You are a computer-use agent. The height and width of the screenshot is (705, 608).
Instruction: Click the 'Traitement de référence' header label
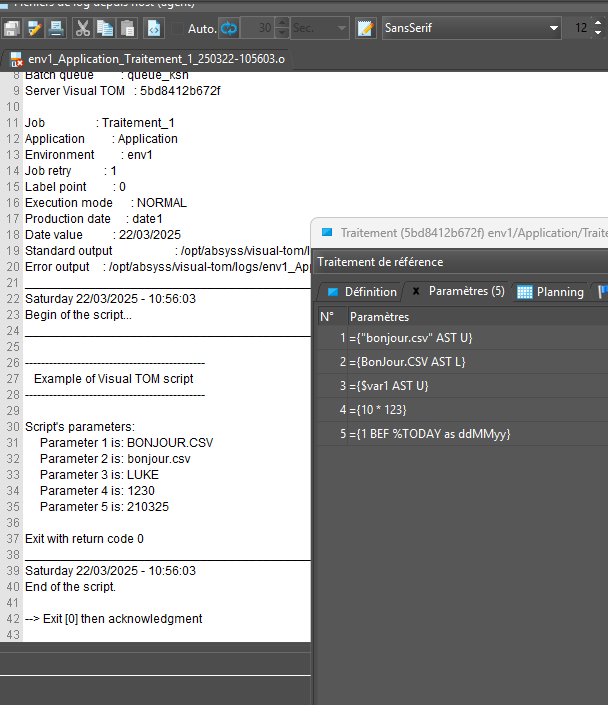coord(380,262)
